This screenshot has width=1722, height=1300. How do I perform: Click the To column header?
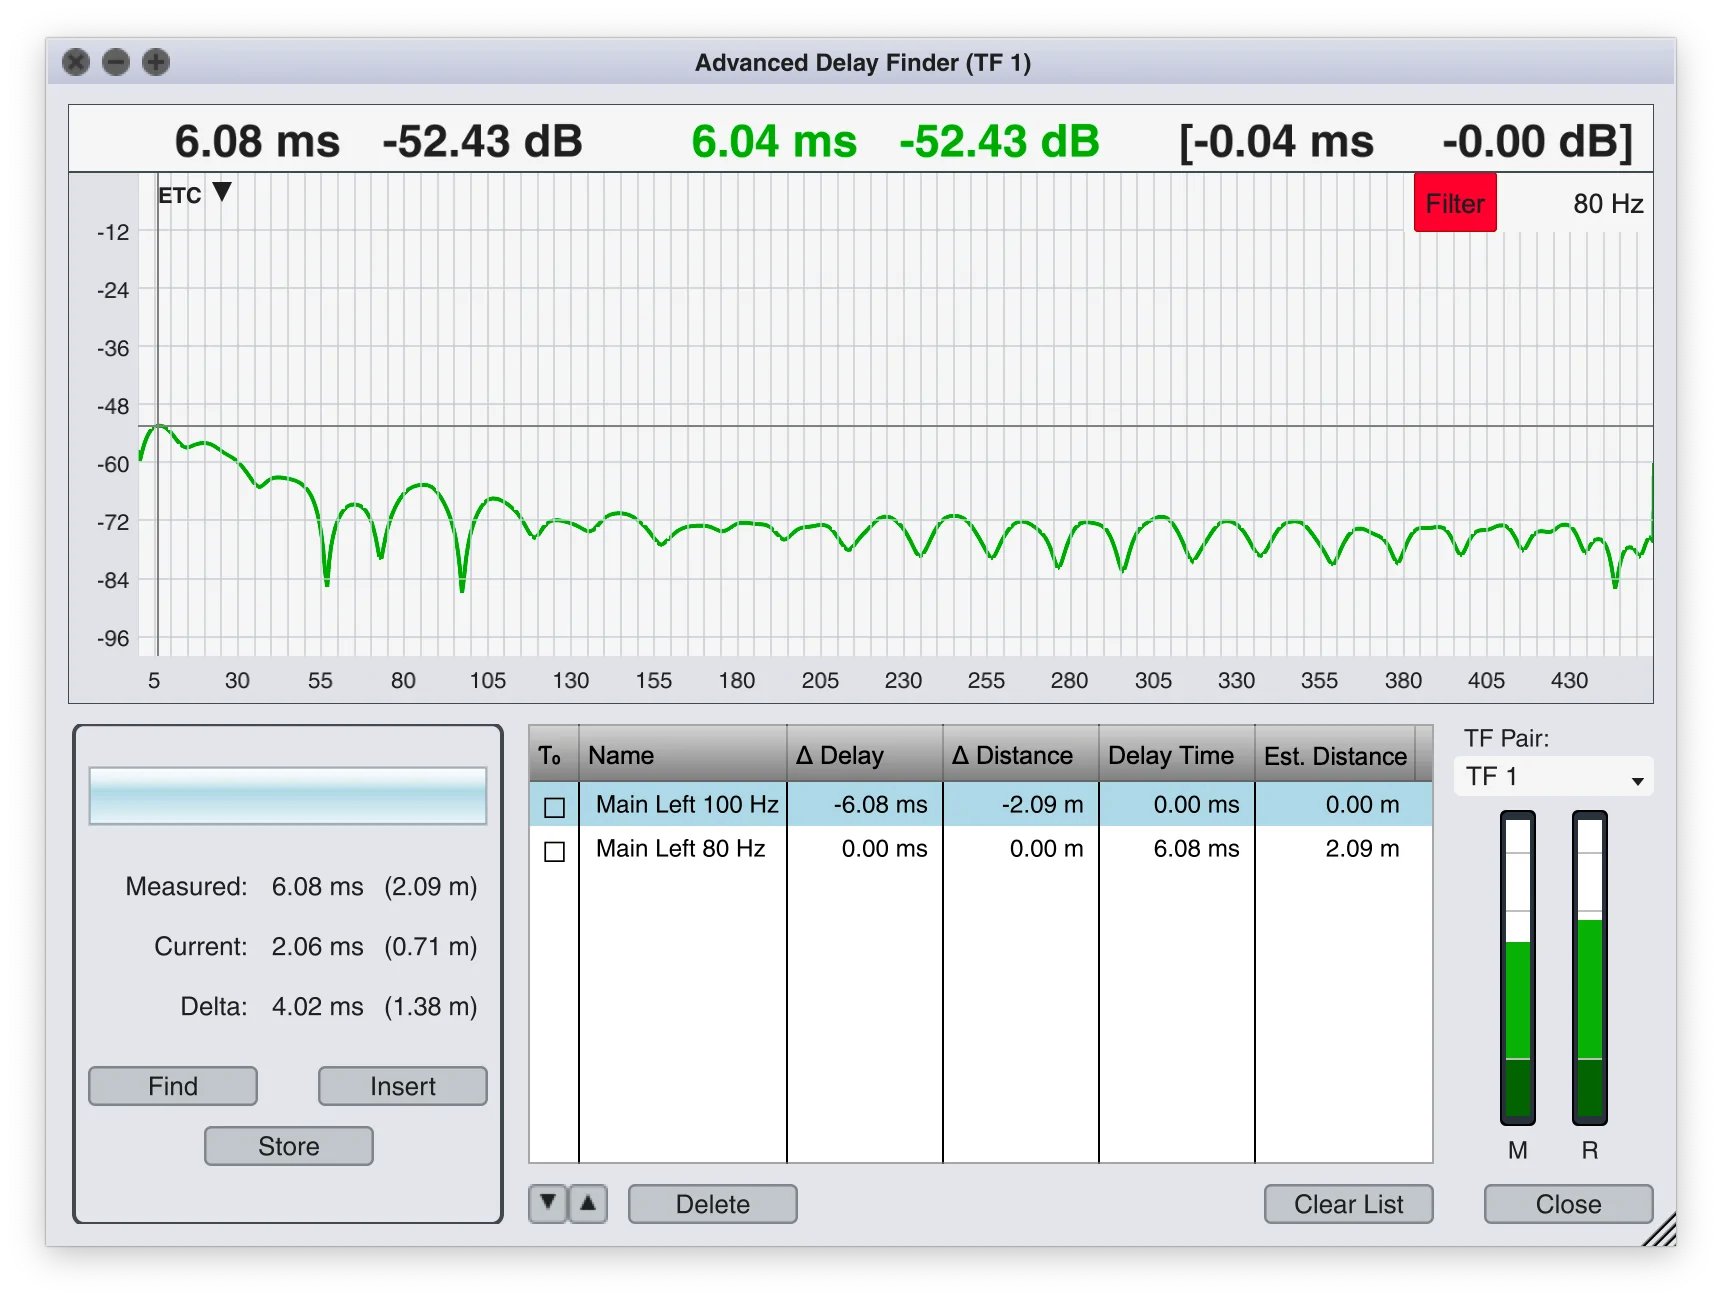(x=552, y=755)
